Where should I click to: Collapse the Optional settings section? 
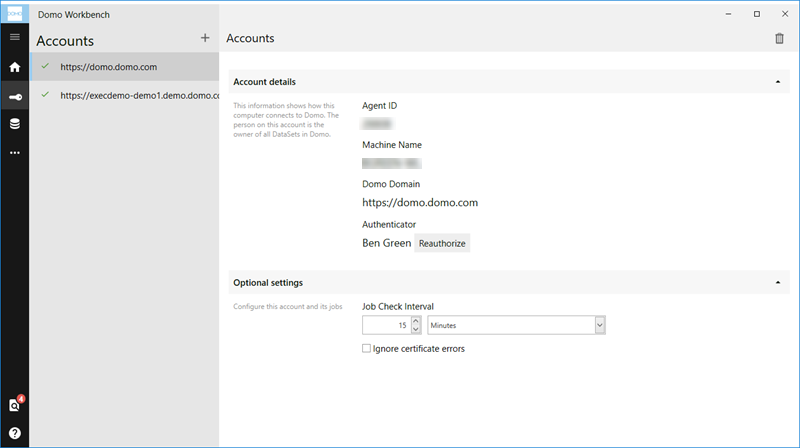click(x=778, y=283)
